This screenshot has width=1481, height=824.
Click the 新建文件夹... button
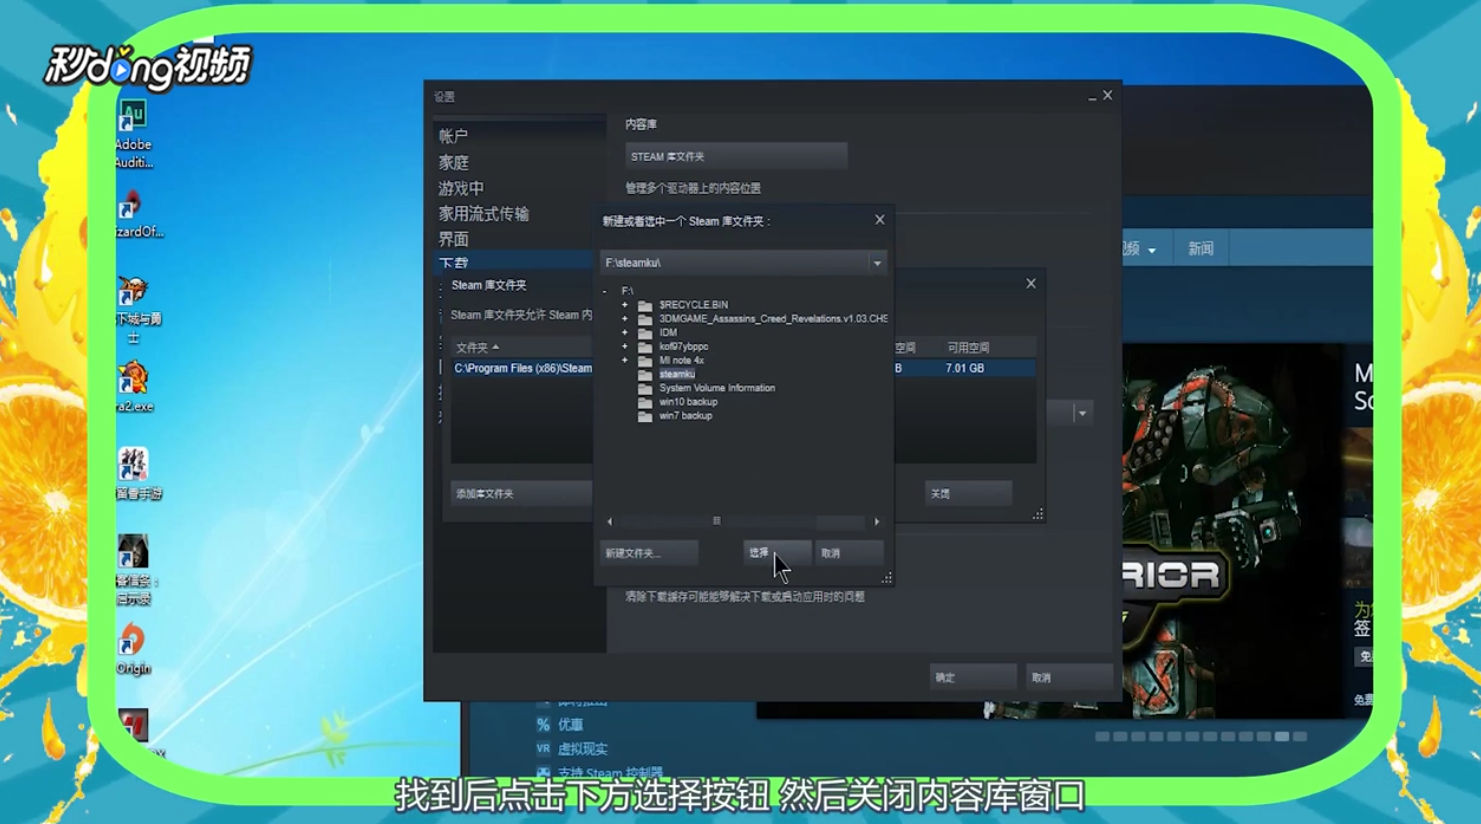tap(647, 553)
